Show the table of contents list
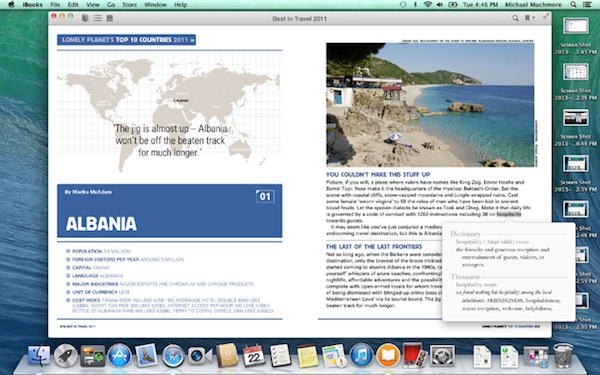The width and height of the screenshot is (600, 375). coord(97,18)
